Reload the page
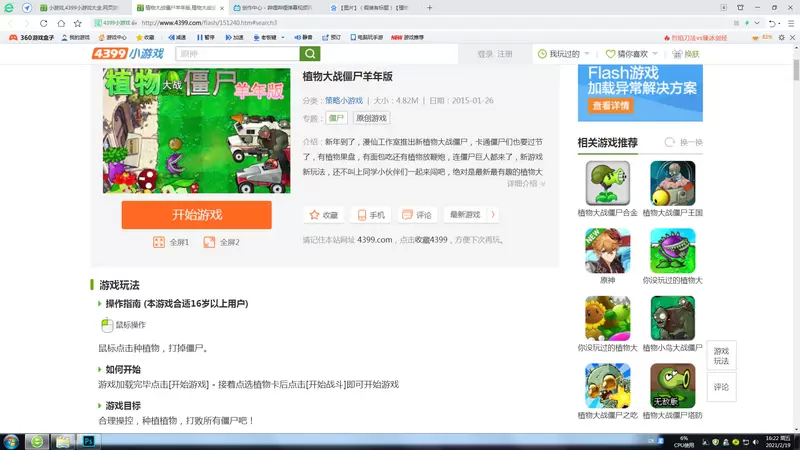 click(x=43, y=23)
